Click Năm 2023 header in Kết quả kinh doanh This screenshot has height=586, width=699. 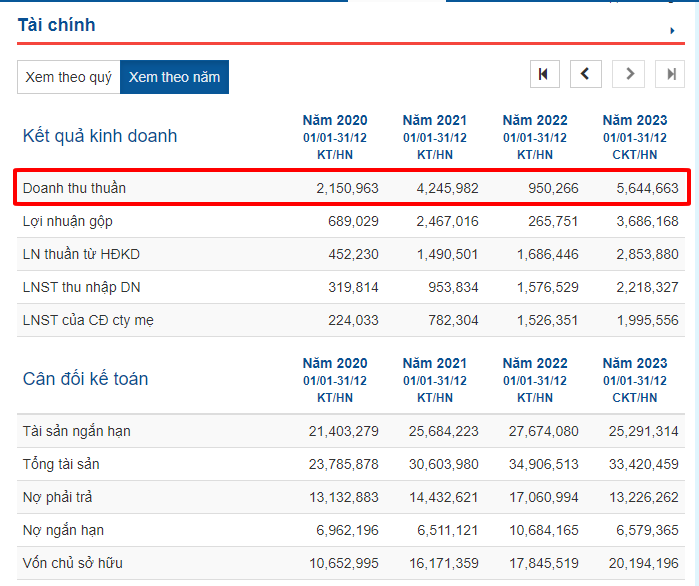(635, 120)
